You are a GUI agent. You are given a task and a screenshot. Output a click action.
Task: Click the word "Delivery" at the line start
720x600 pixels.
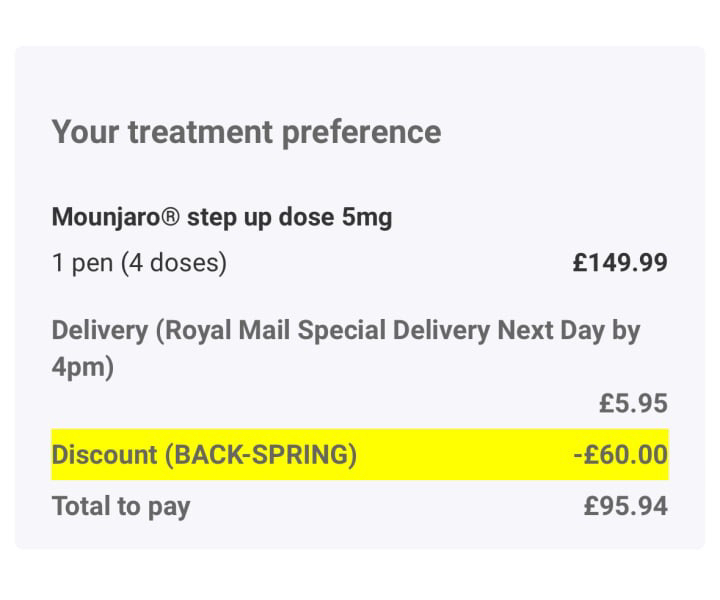click(x=103, y=330)
